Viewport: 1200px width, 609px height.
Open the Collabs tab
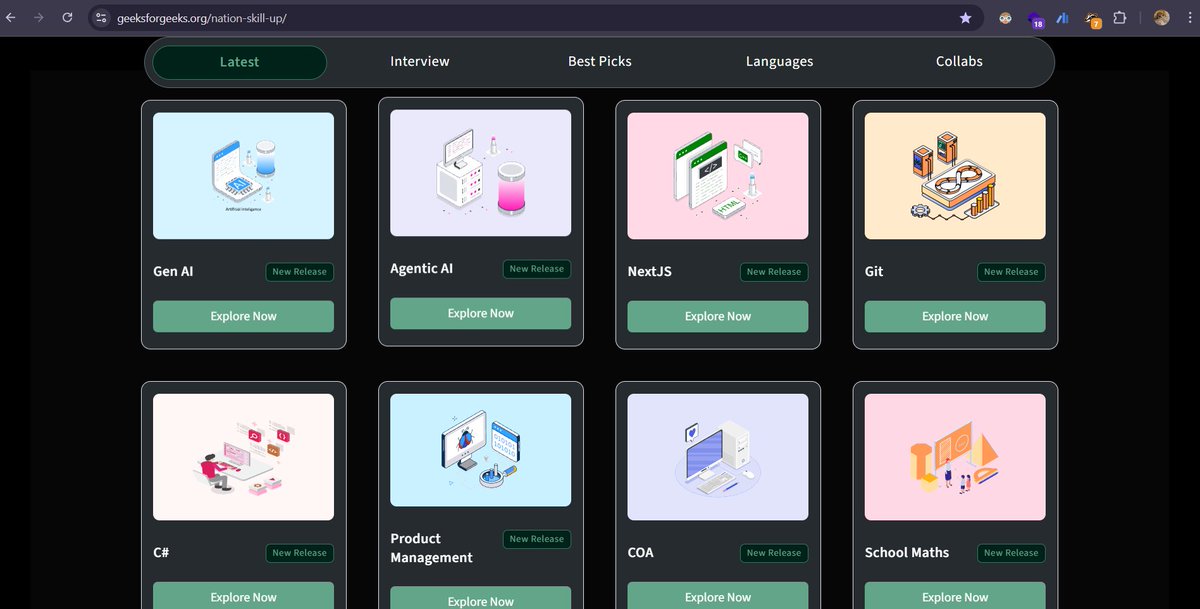(959, 62)
